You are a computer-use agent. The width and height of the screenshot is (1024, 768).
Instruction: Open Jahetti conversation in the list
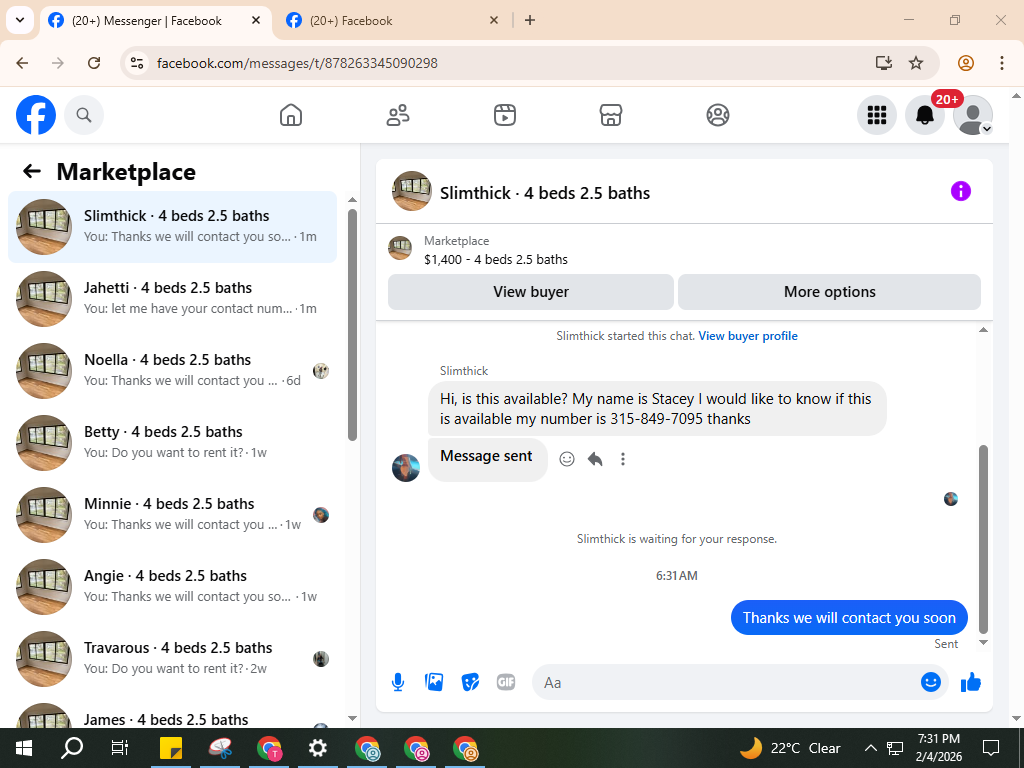[172, 298]
